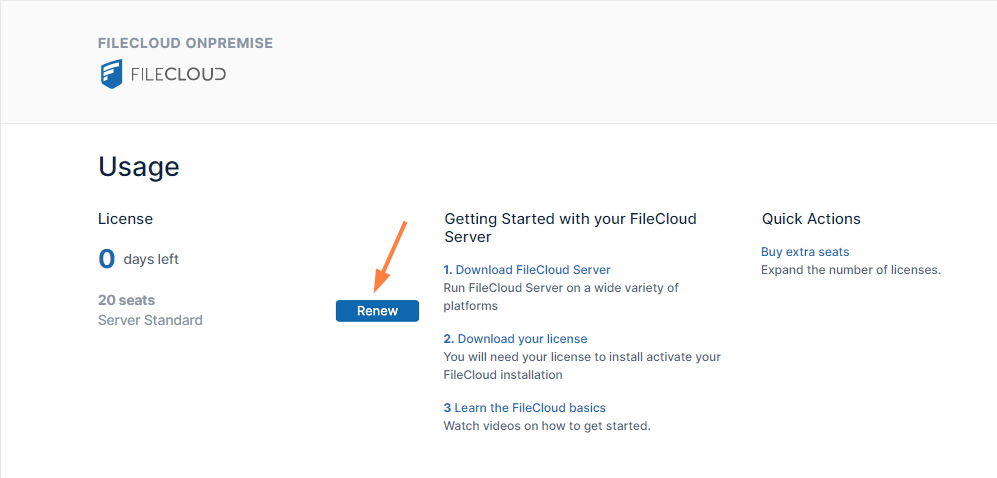Click the large 0 days counter

point(107,259)
